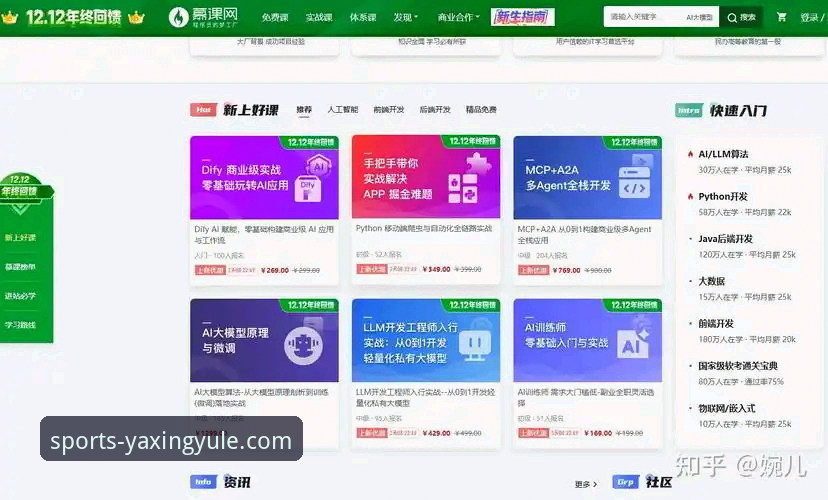The height and width of the screenshot is (500, 828).
Task: Click the ¥269.00 price on Dify card
Action: point(275,270)
